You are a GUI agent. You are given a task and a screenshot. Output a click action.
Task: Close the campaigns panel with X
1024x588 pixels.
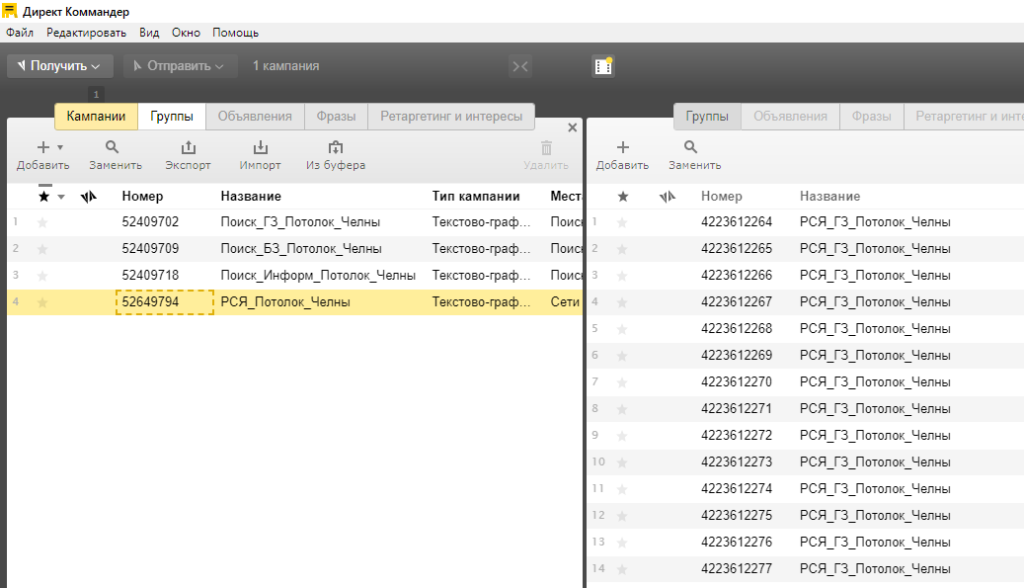tap(572, 127)
